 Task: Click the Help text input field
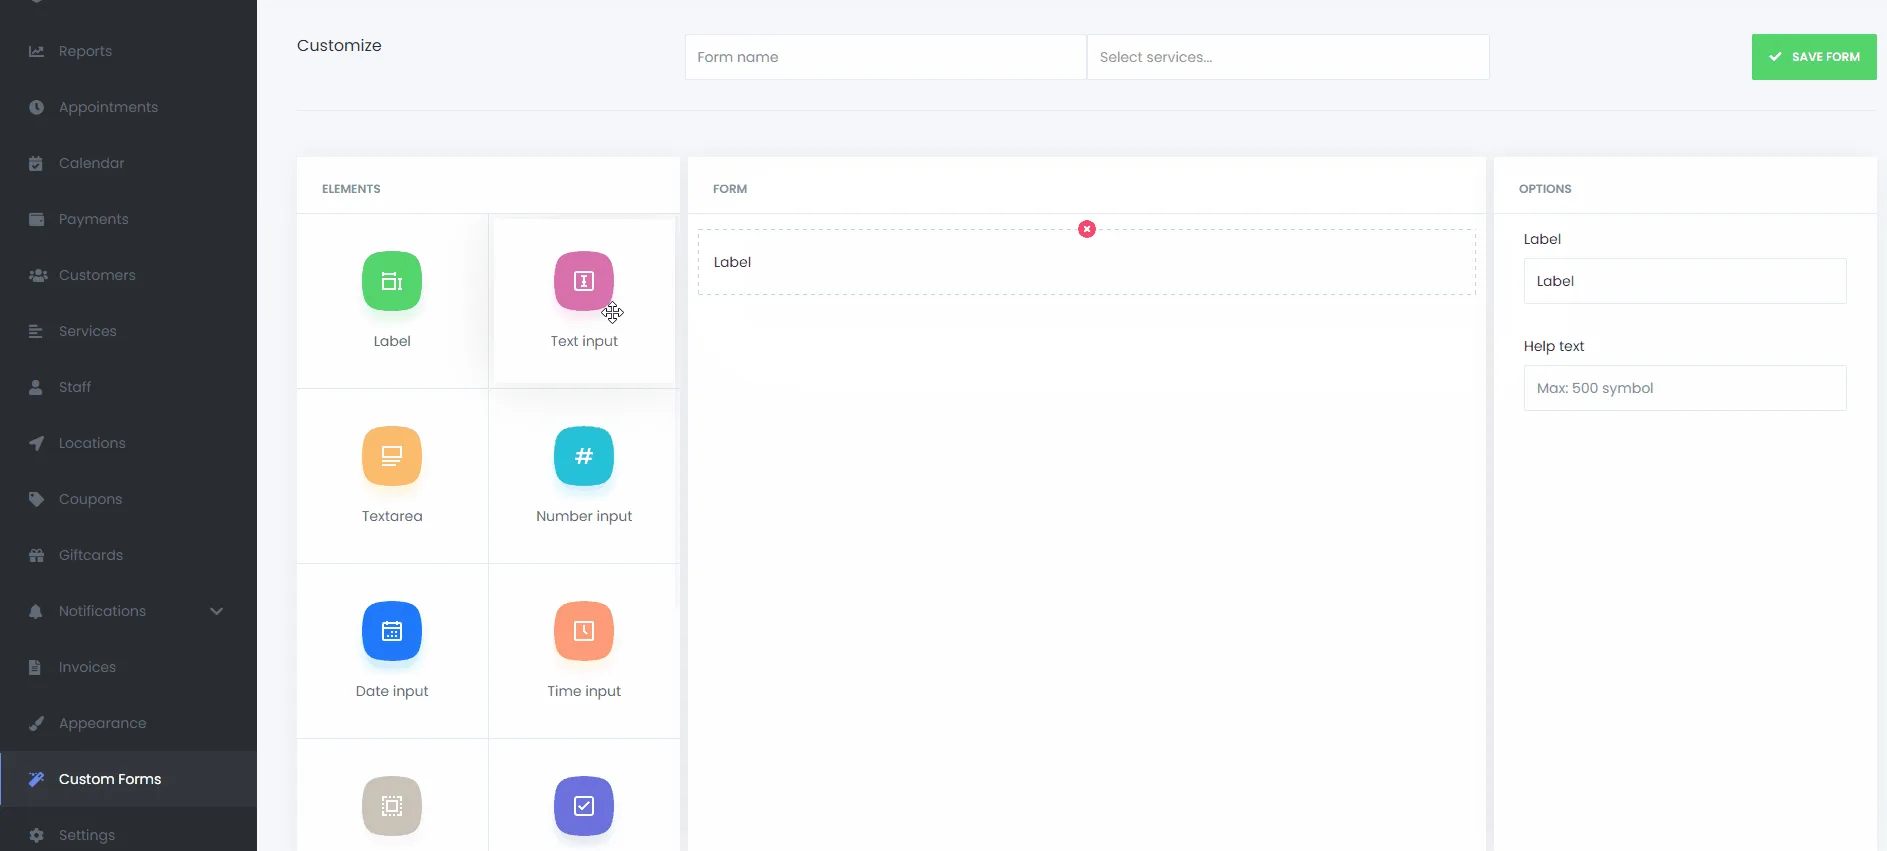point(1685,388)
